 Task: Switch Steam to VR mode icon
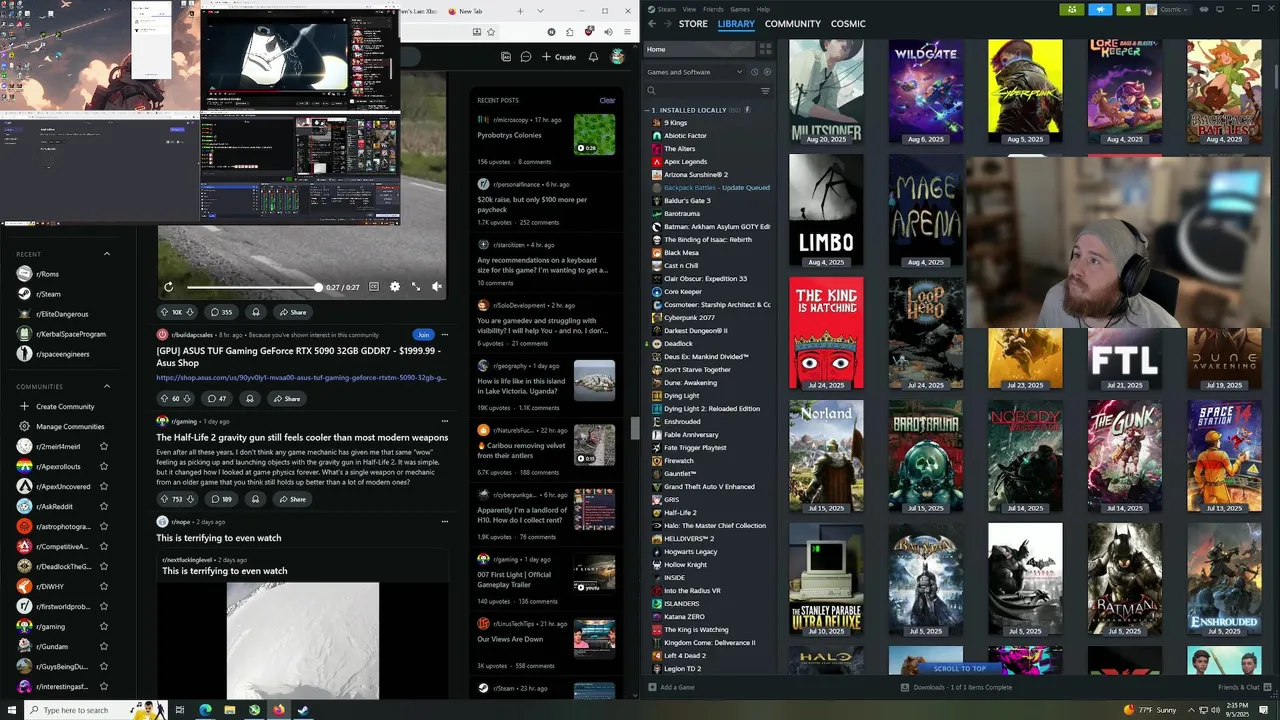pos(1203,9)
